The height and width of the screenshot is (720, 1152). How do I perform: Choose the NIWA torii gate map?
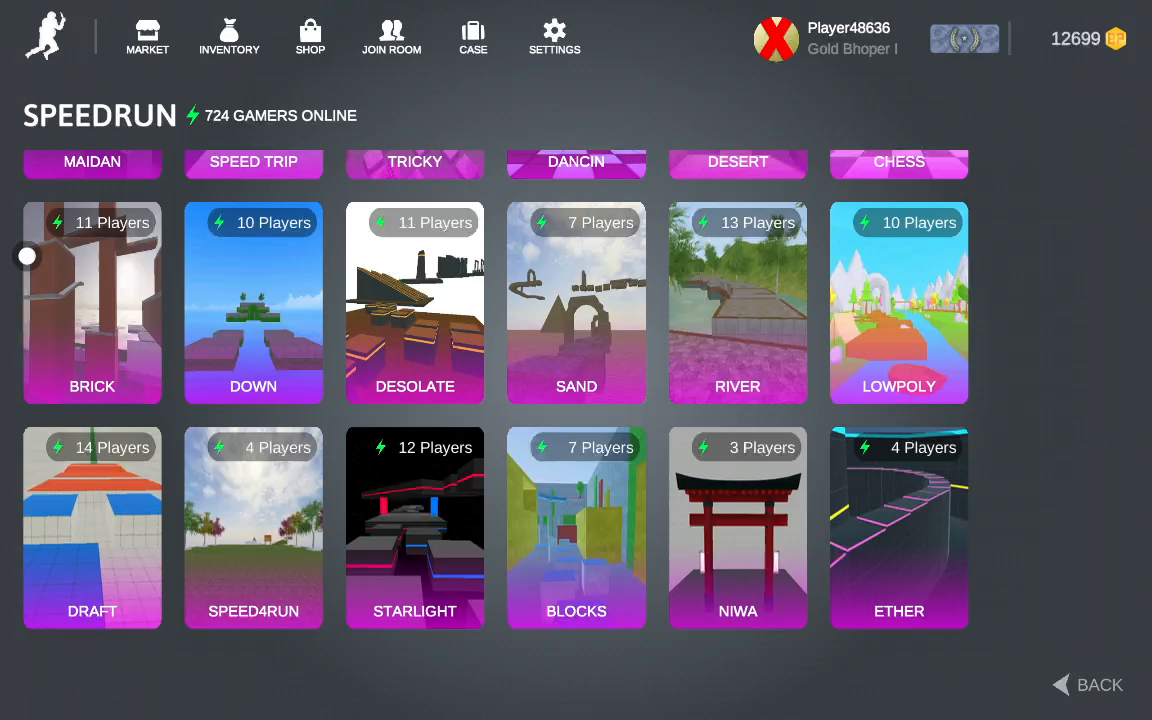pos(738,528)
